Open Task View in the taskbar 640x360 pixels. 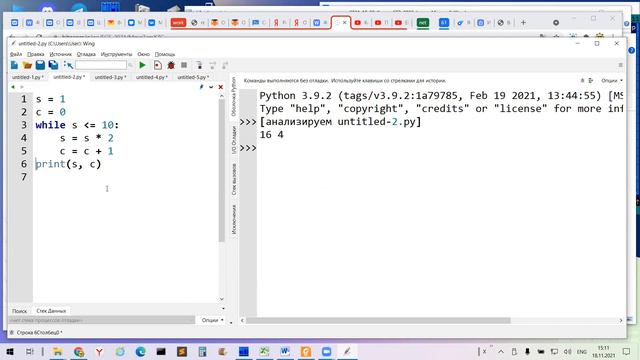(29, 351)
